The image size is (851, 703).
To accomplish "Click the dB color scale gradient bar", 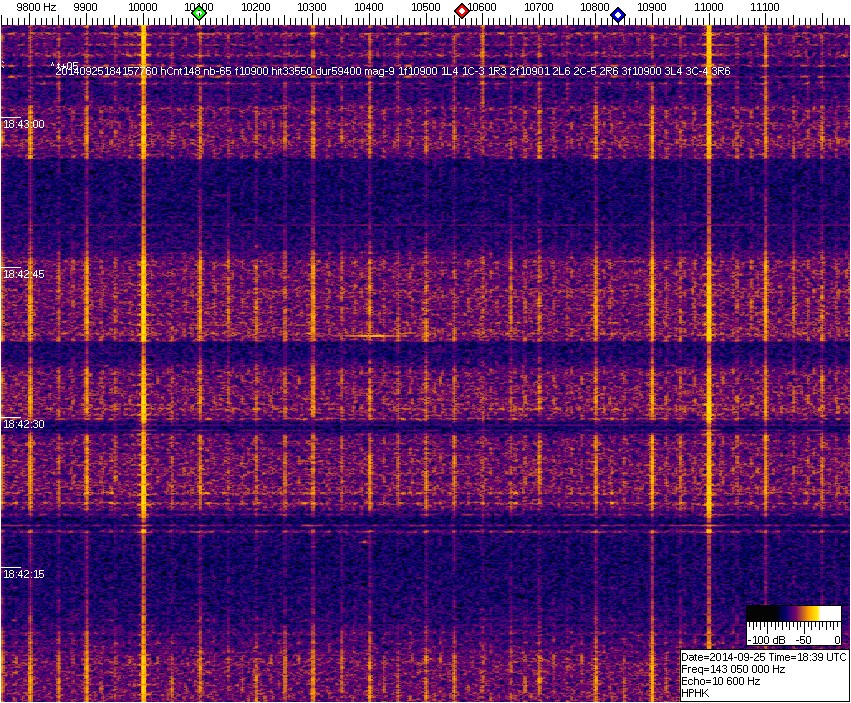I will point(796,614).
